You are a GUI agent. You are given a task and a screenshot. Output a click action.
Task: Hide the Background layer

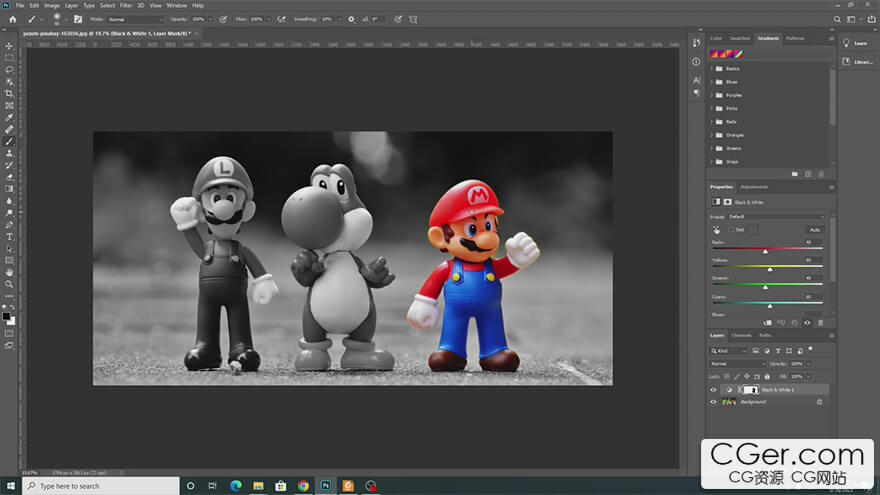713,402
